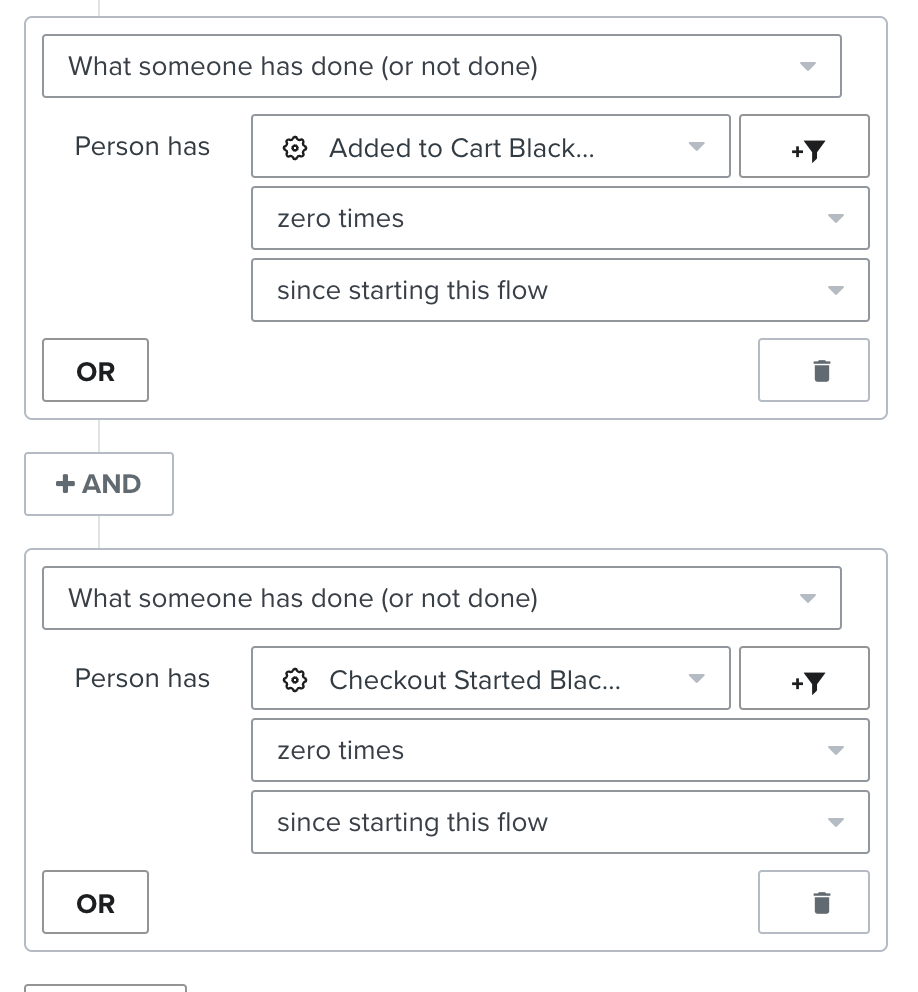
Task: Change zero times in the Checkout Started condition
Action: click(x=559, y=751)
